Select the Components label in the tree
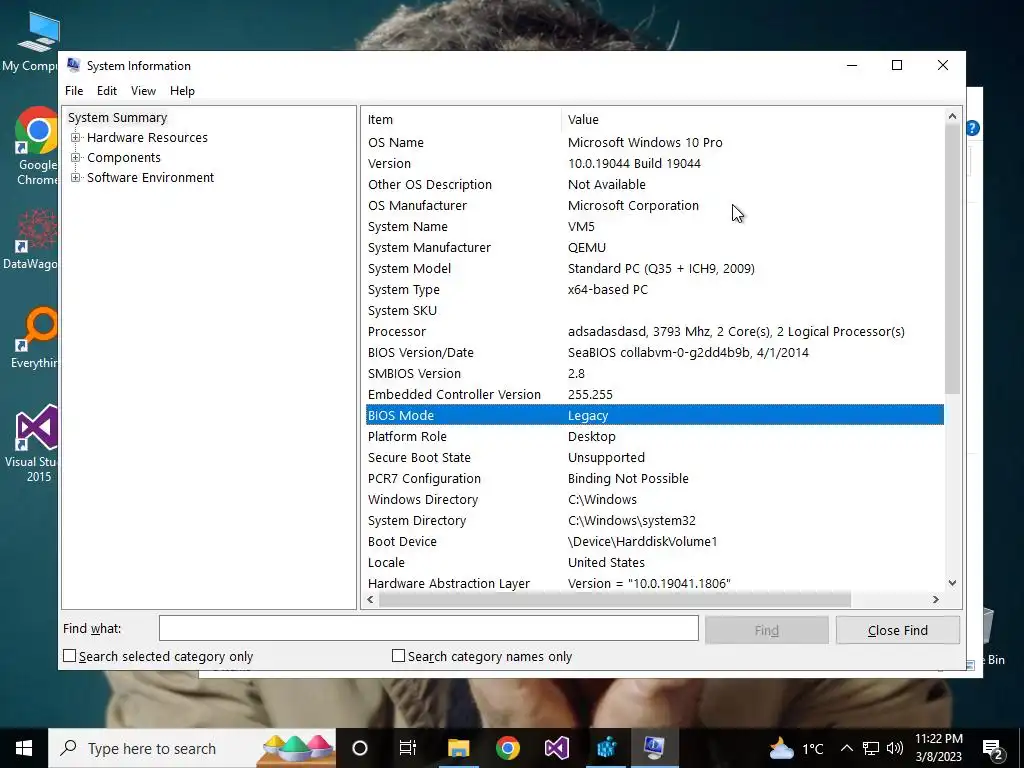The height and width of the screenshot is (768, 1024). [123, 157]
